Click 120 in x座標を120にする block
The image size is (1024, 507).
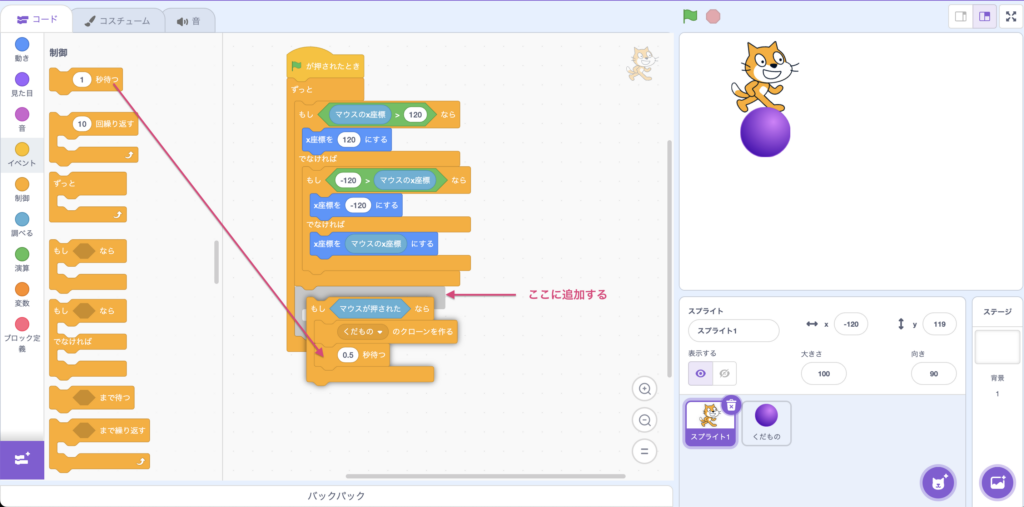click(x=350, y=139)
